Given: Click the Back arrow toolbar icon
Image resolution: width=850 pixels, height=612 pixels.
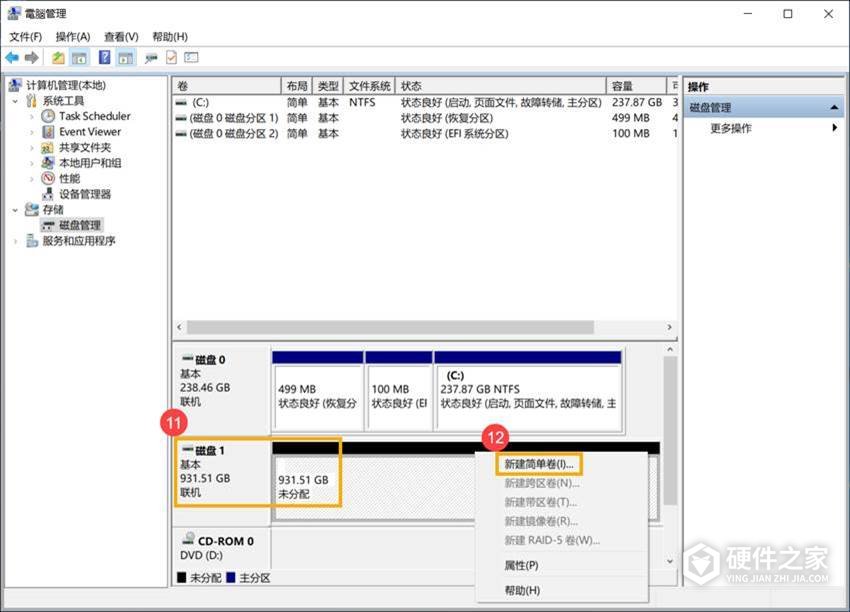Looking at the screenshot, I should click(x=12, y=57).
